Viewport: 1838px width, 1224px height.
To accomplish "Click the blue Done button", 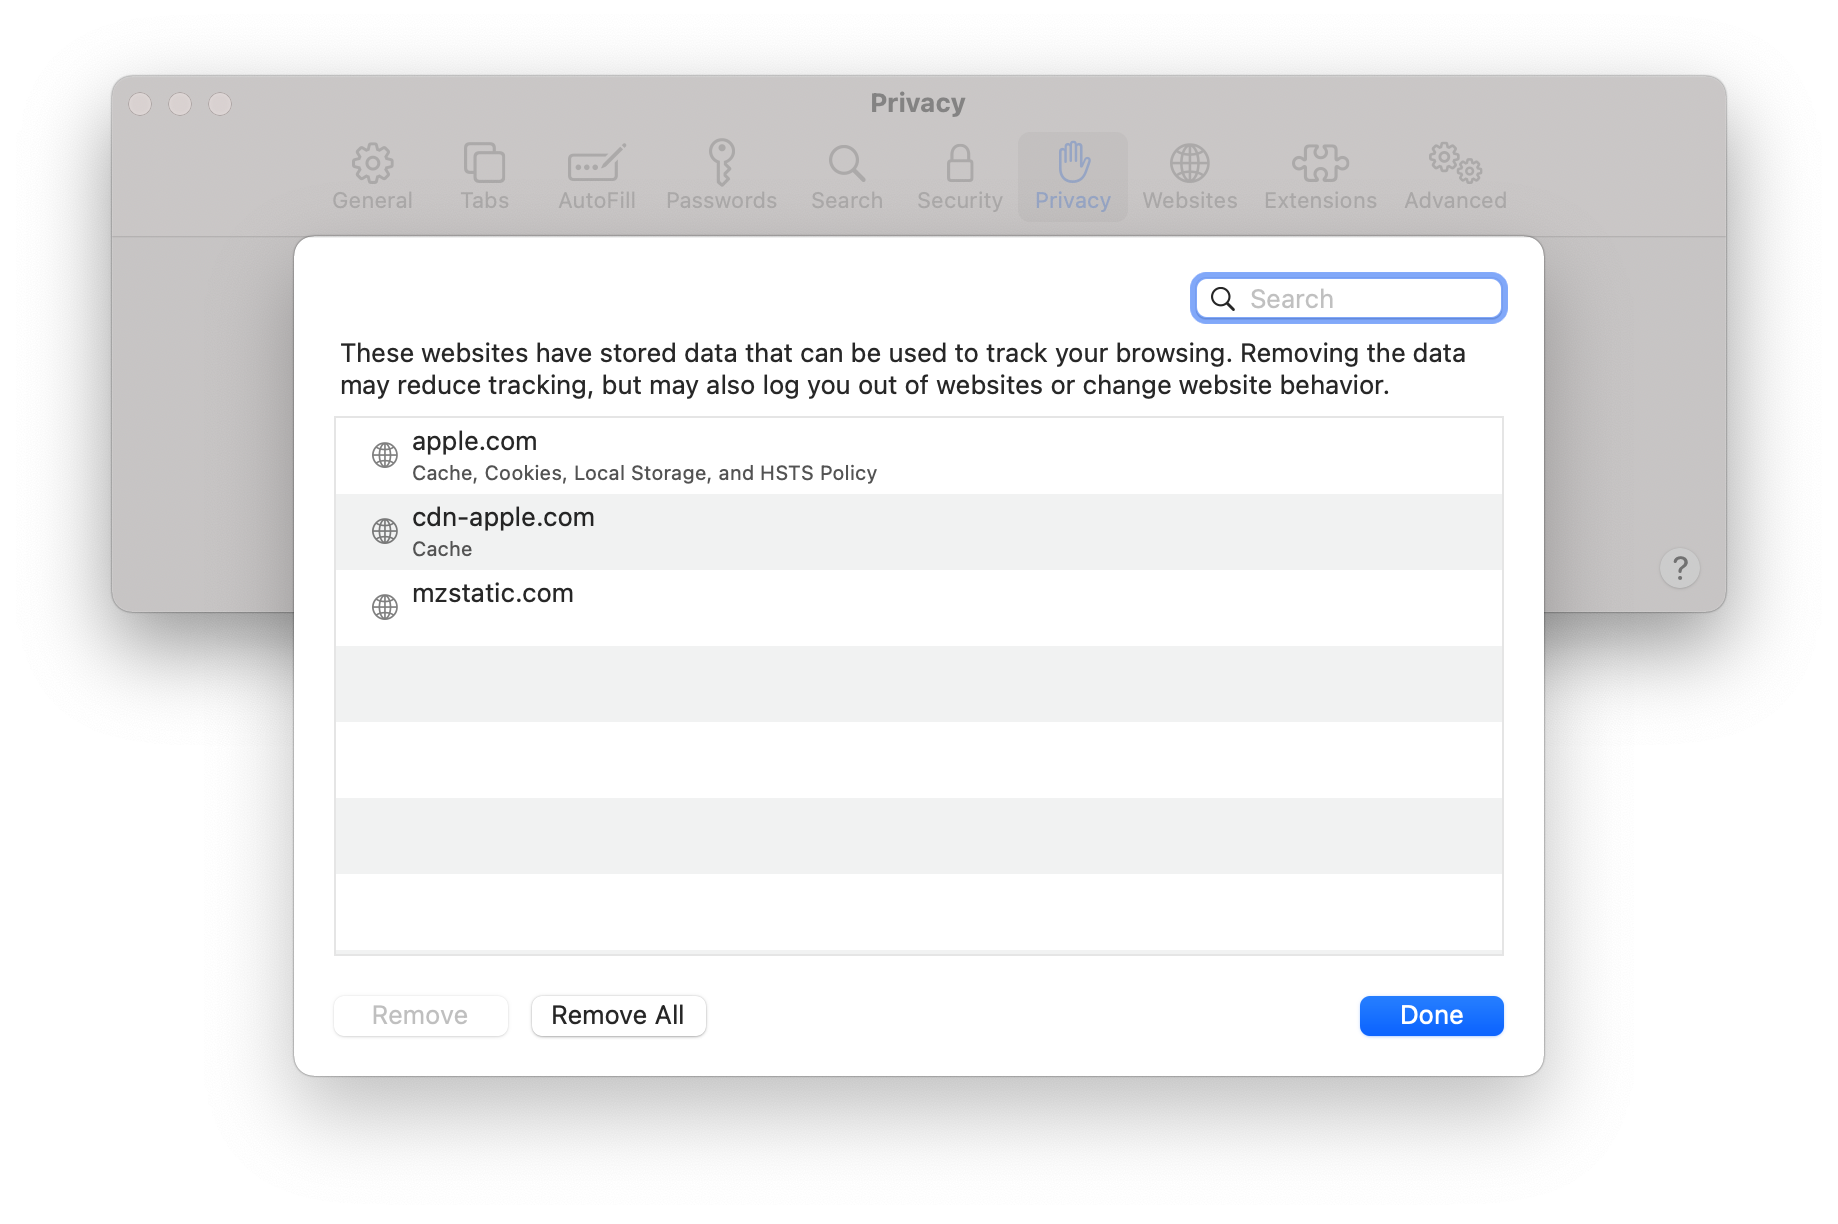I will coord(1431,1015).
